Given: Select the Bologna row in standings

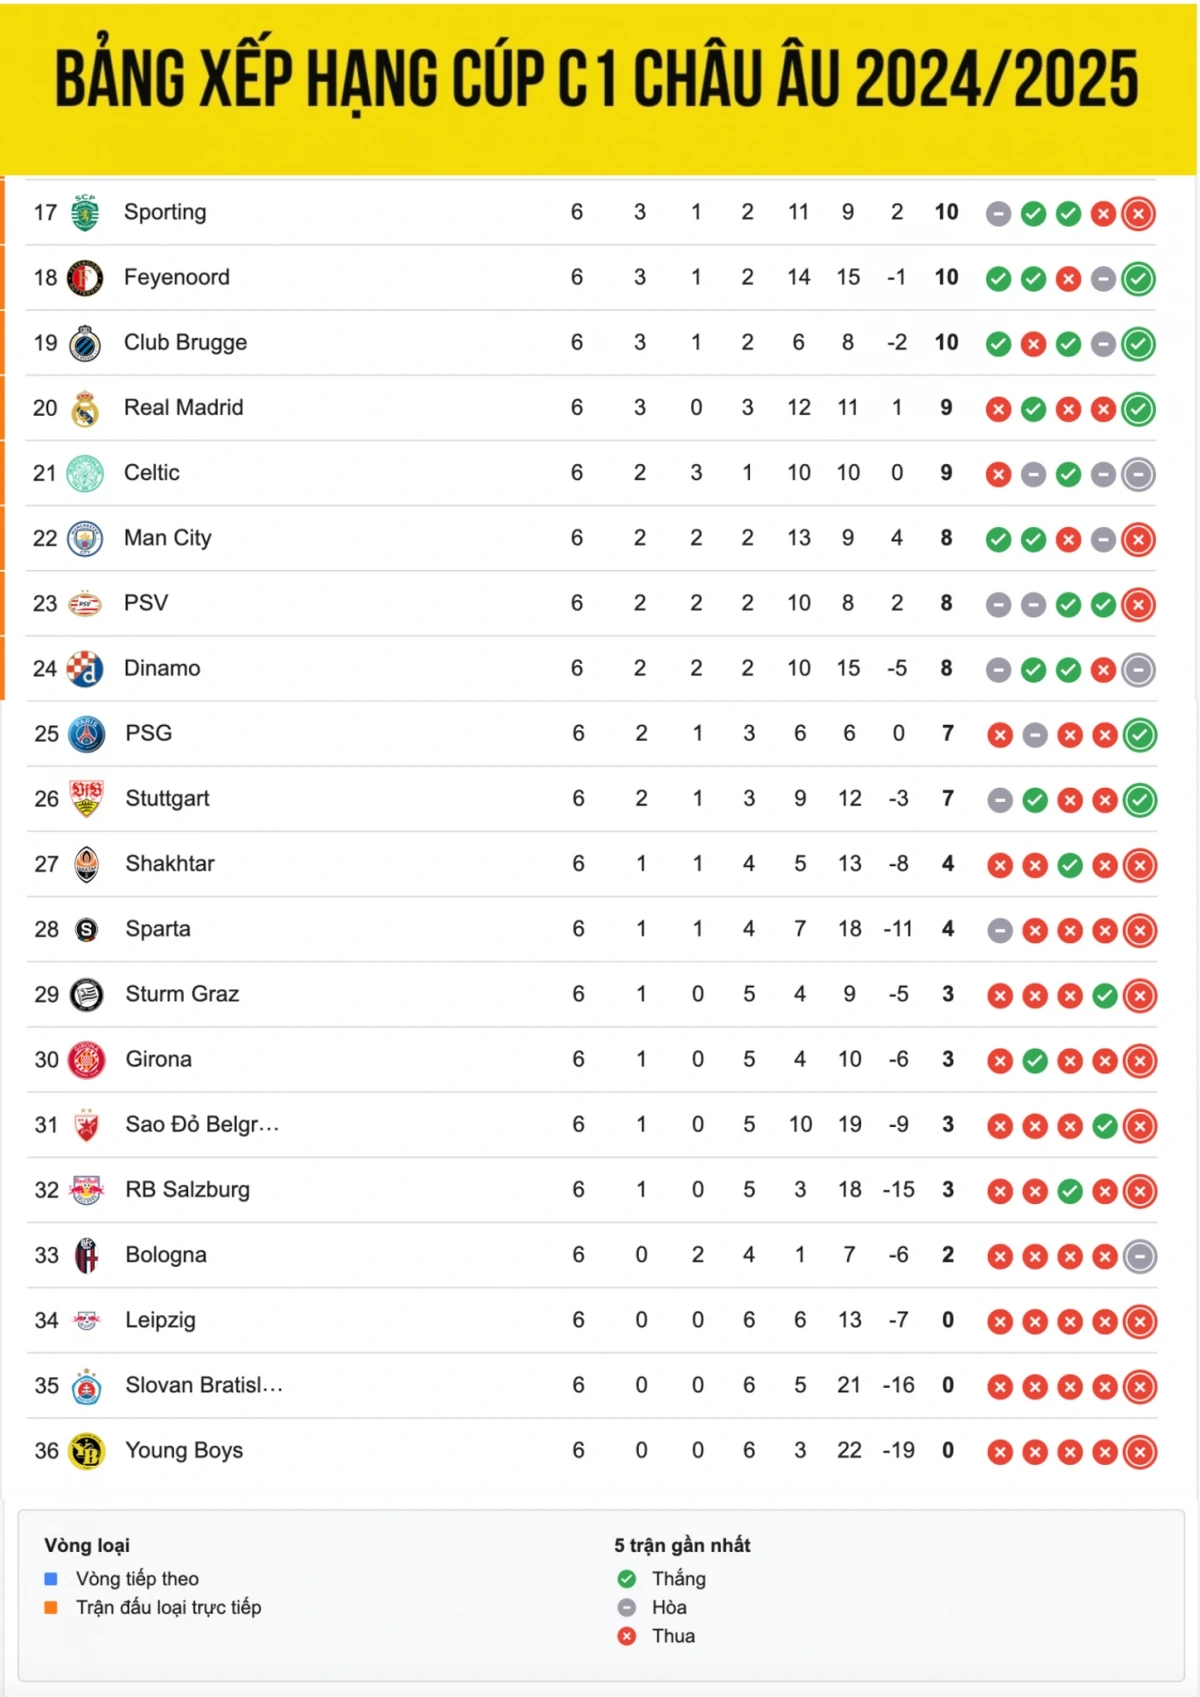Looking at the screenshot, I should tap(592, 1255).
